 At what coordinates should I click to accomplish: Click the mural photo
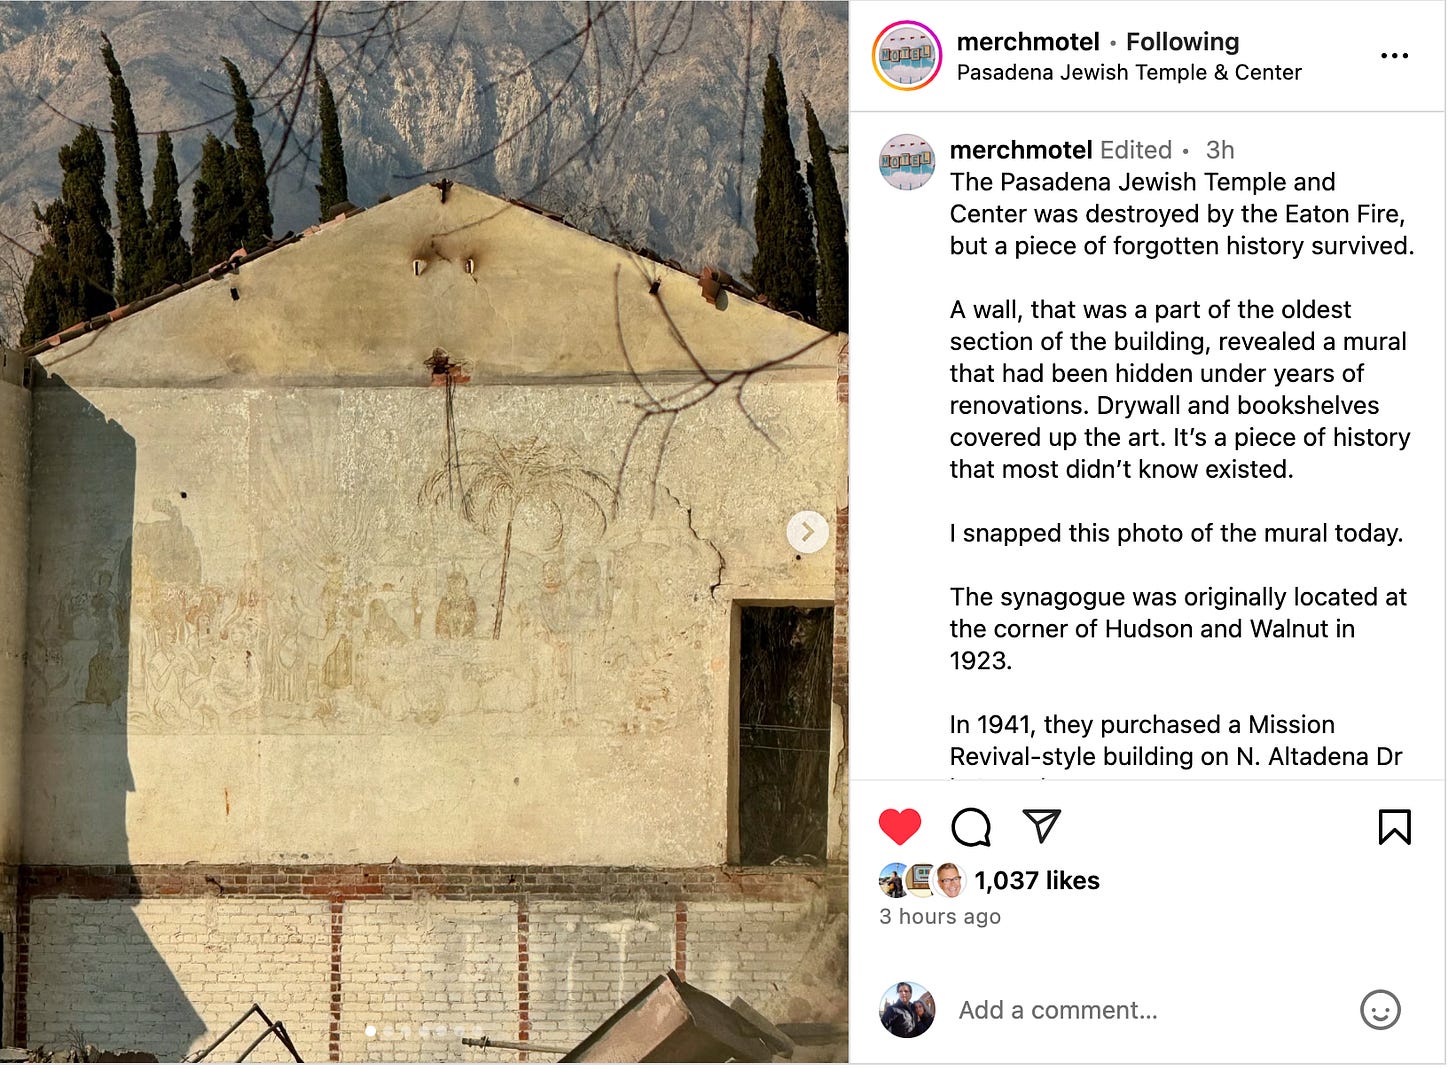click(424, 532)
